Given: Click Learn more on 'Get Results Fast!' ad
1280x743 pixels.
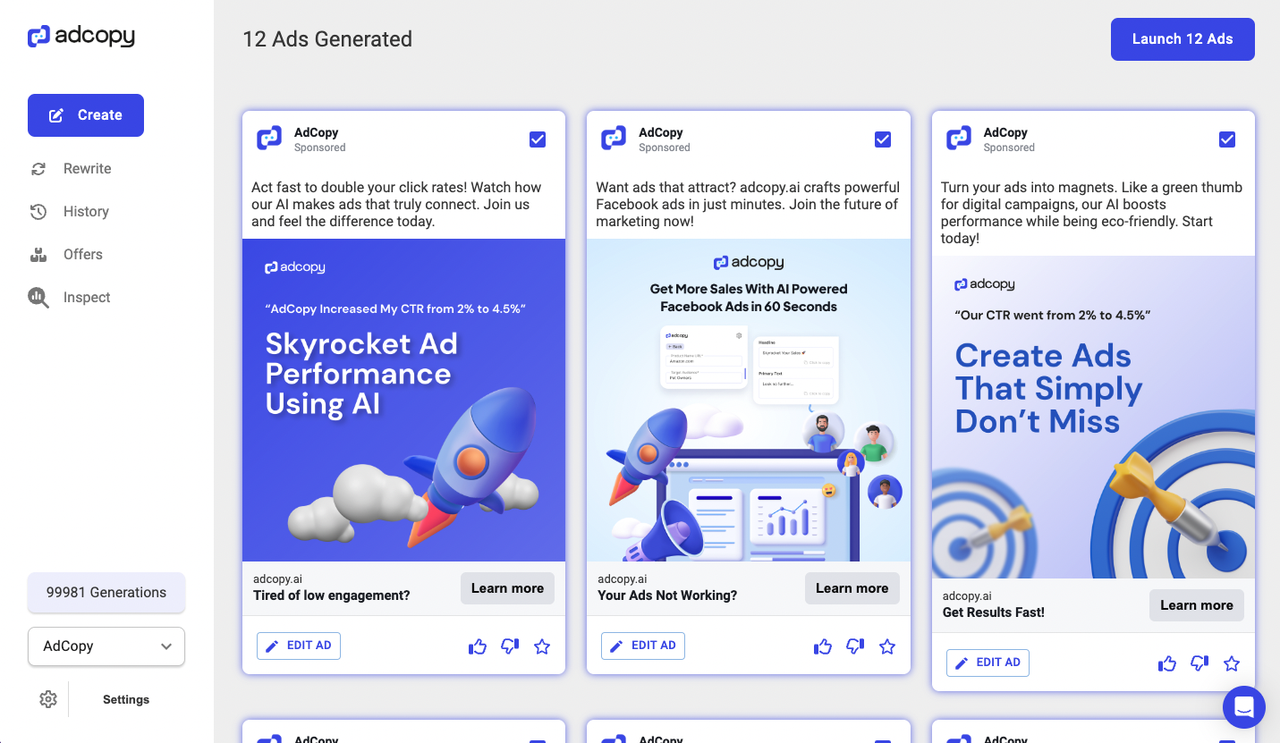Looking at the screenshot, I should pos(1197,605).
